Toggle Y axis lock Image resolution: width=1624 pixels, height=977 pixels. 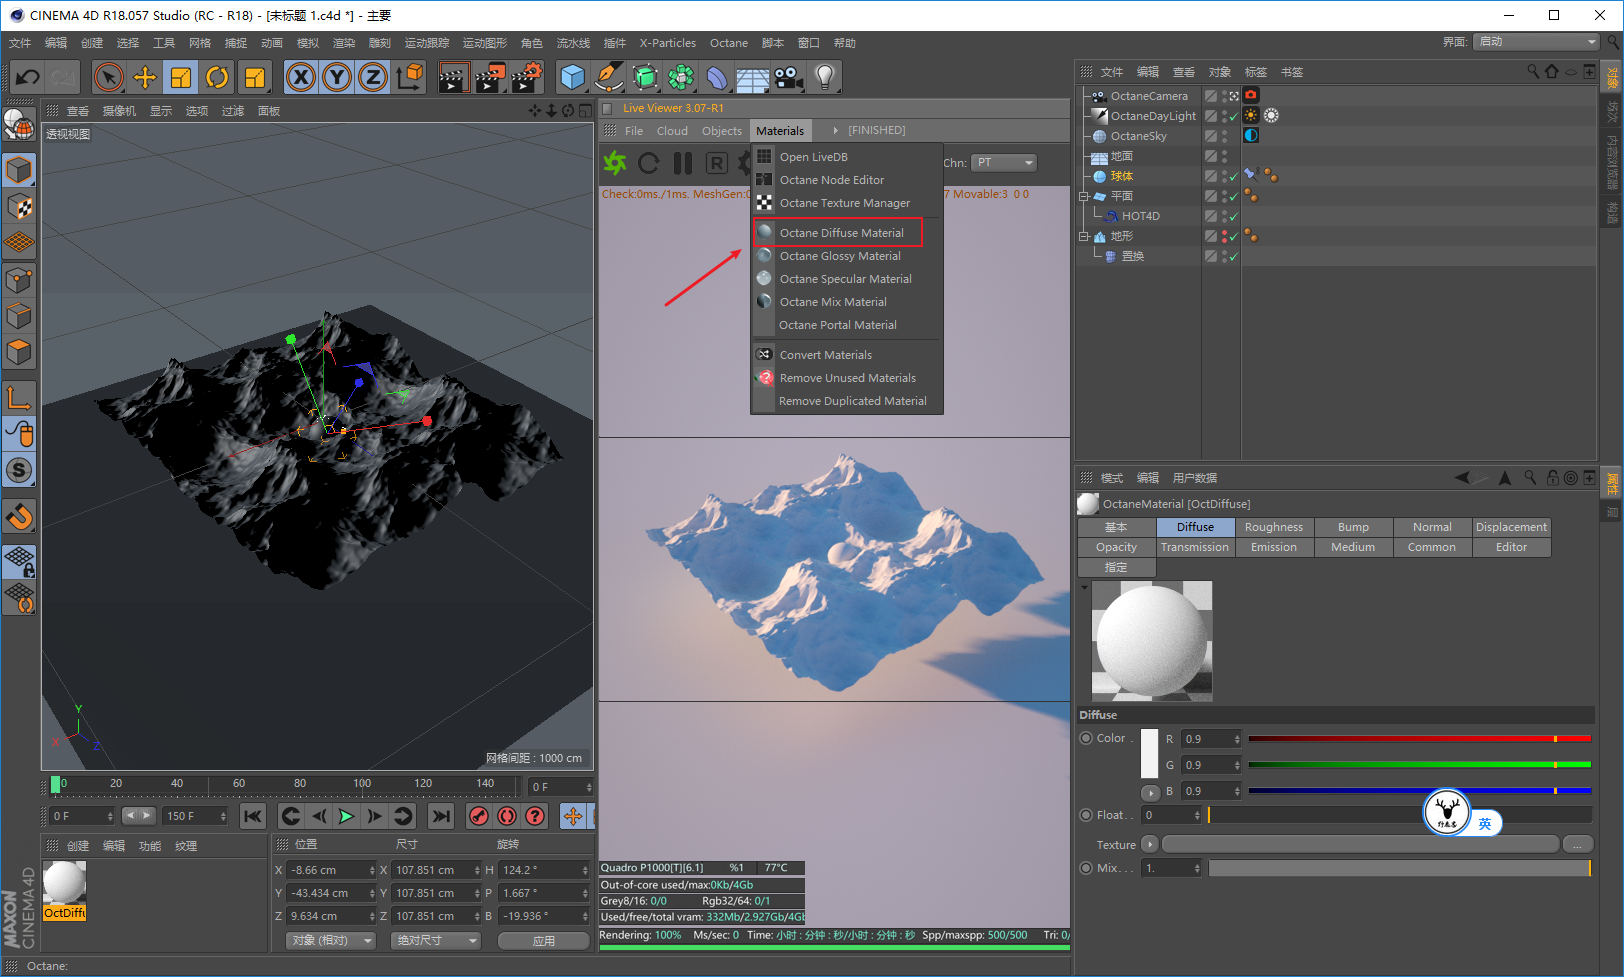[x=337, y=77]
